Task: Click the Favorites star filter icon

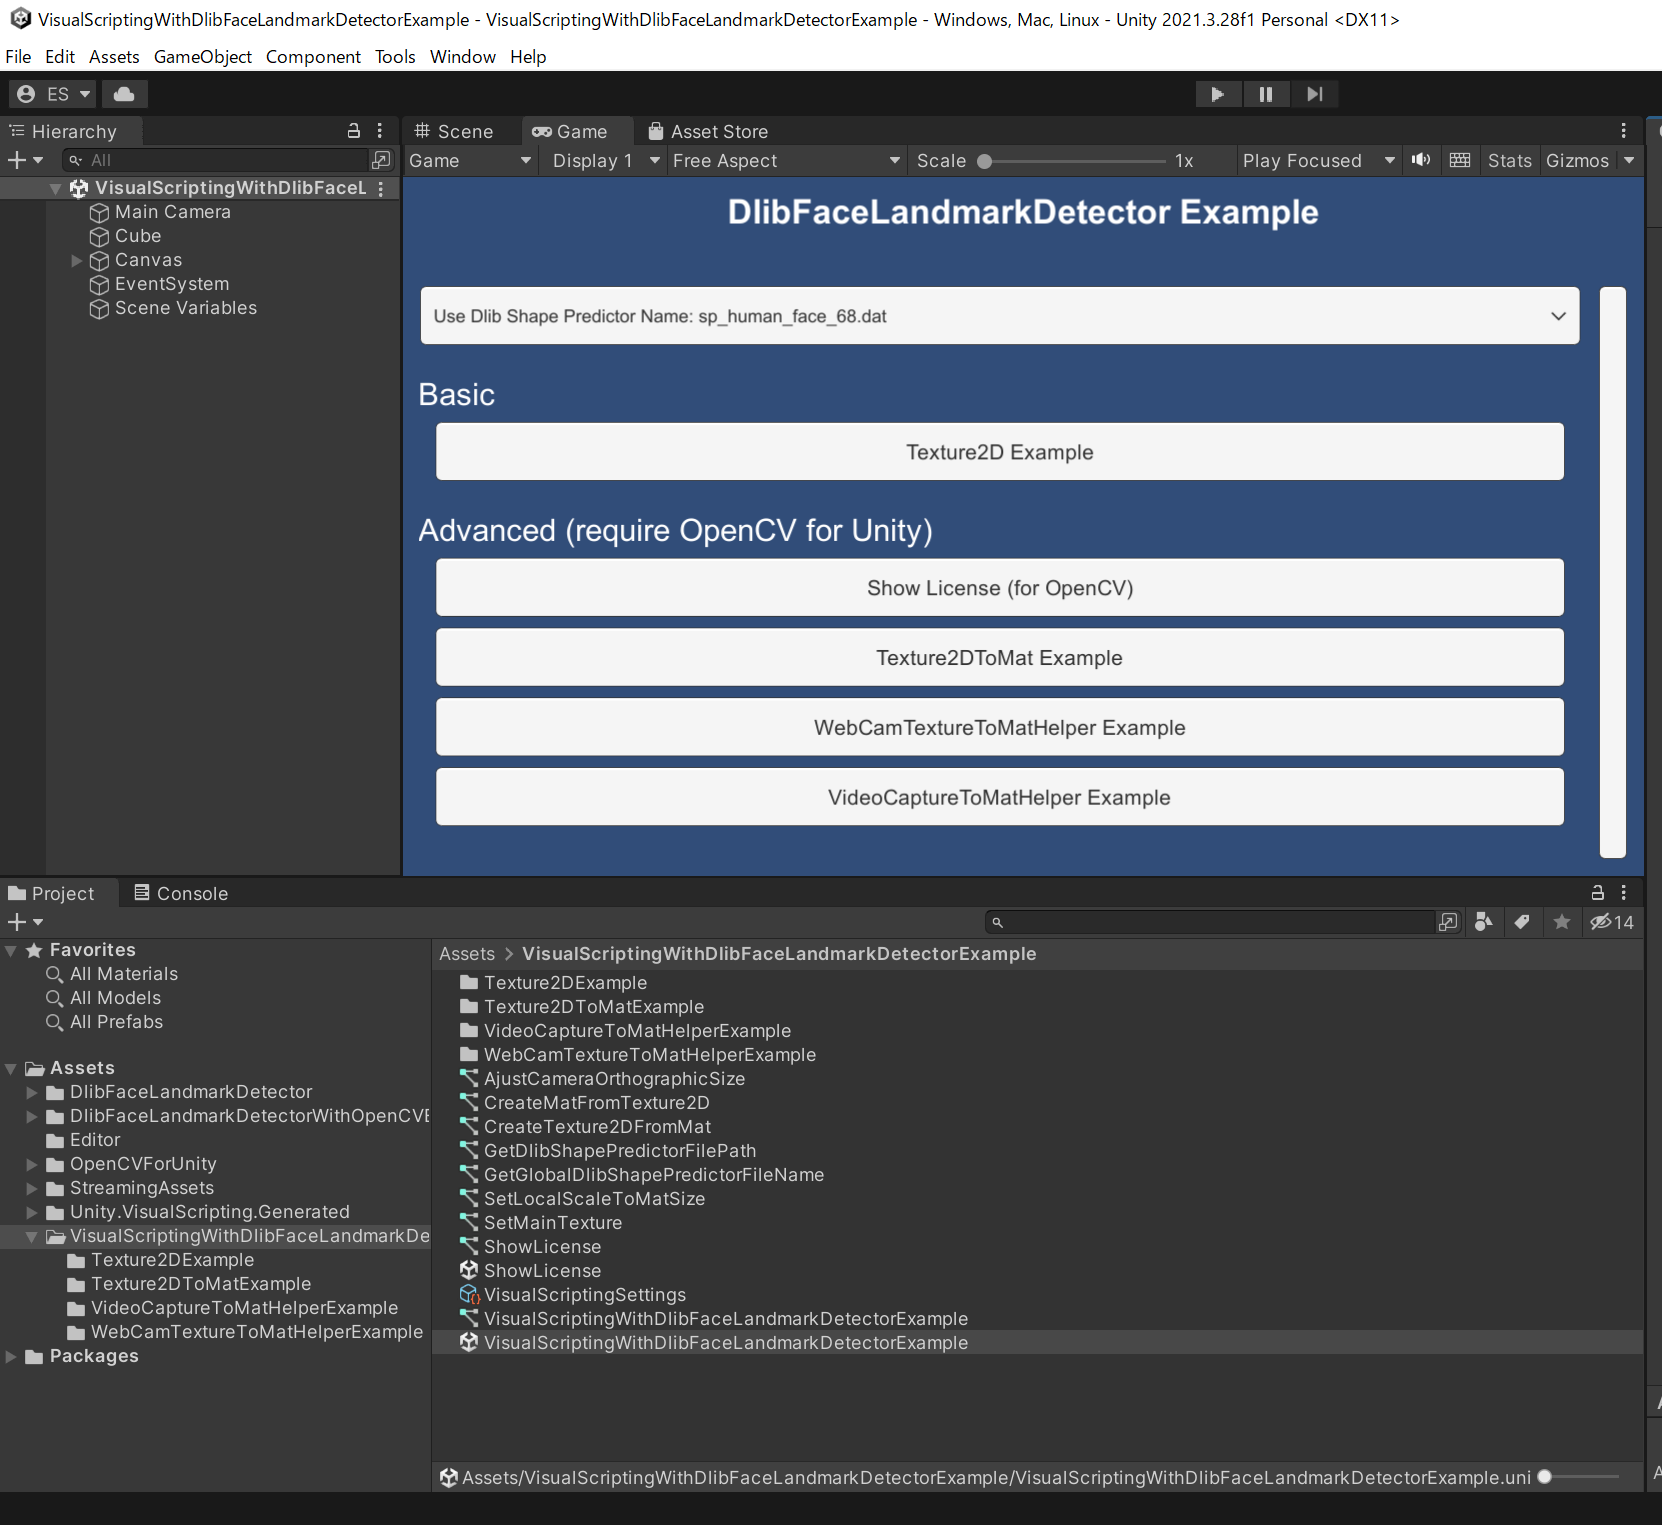Action: click(1562, 922)
